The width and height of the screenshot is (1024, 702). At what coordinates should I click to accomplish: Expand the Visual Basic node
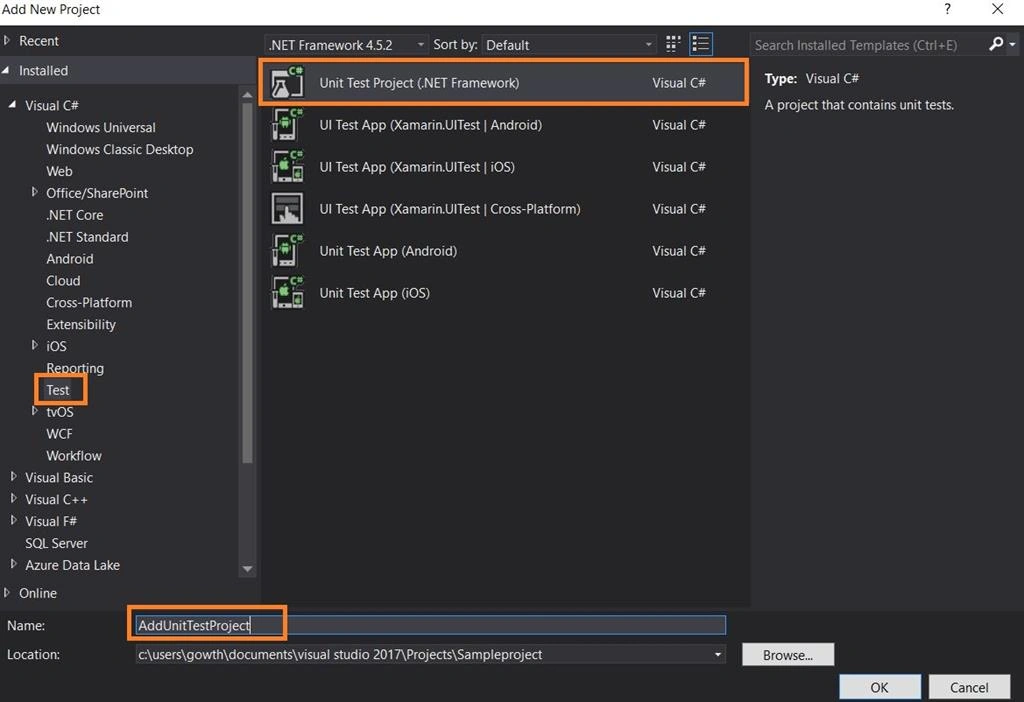(13, 477)
